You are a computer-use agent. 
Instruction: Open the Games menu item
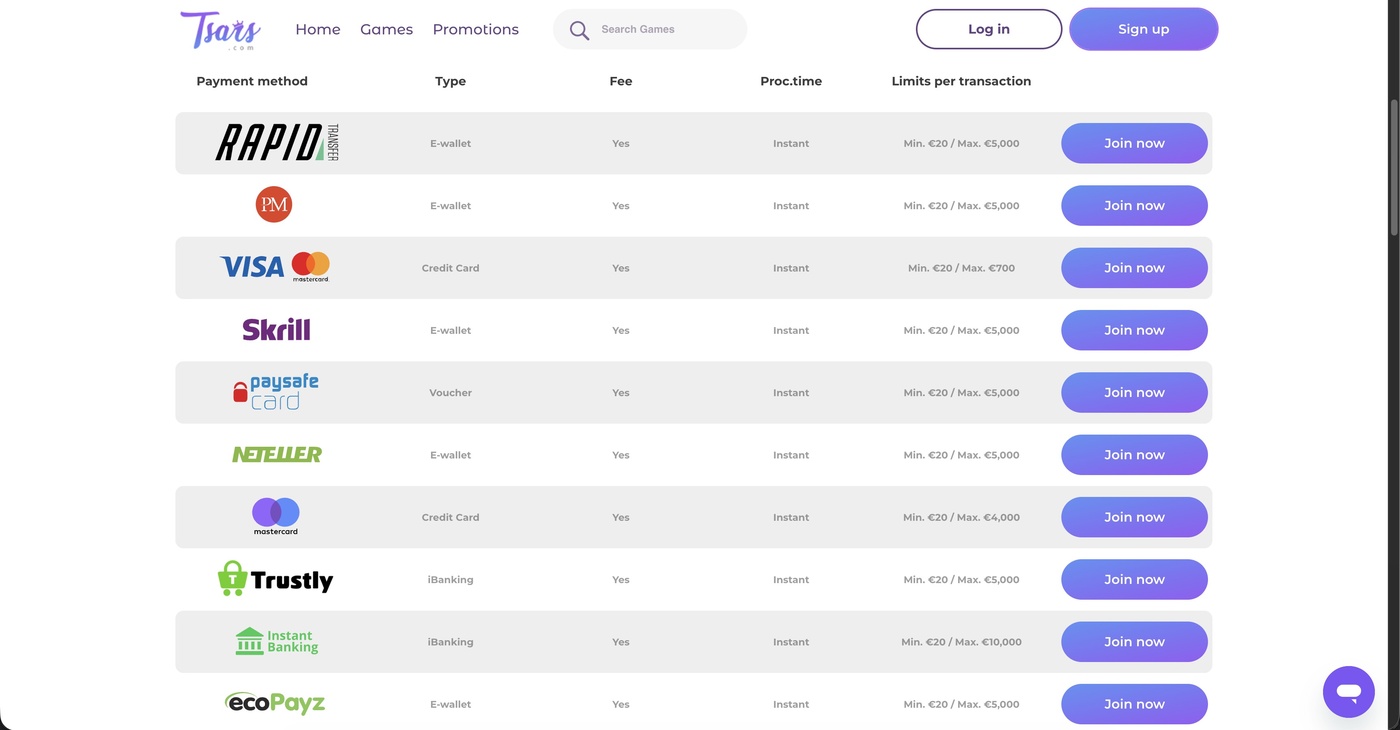click(x=386, y=29)
